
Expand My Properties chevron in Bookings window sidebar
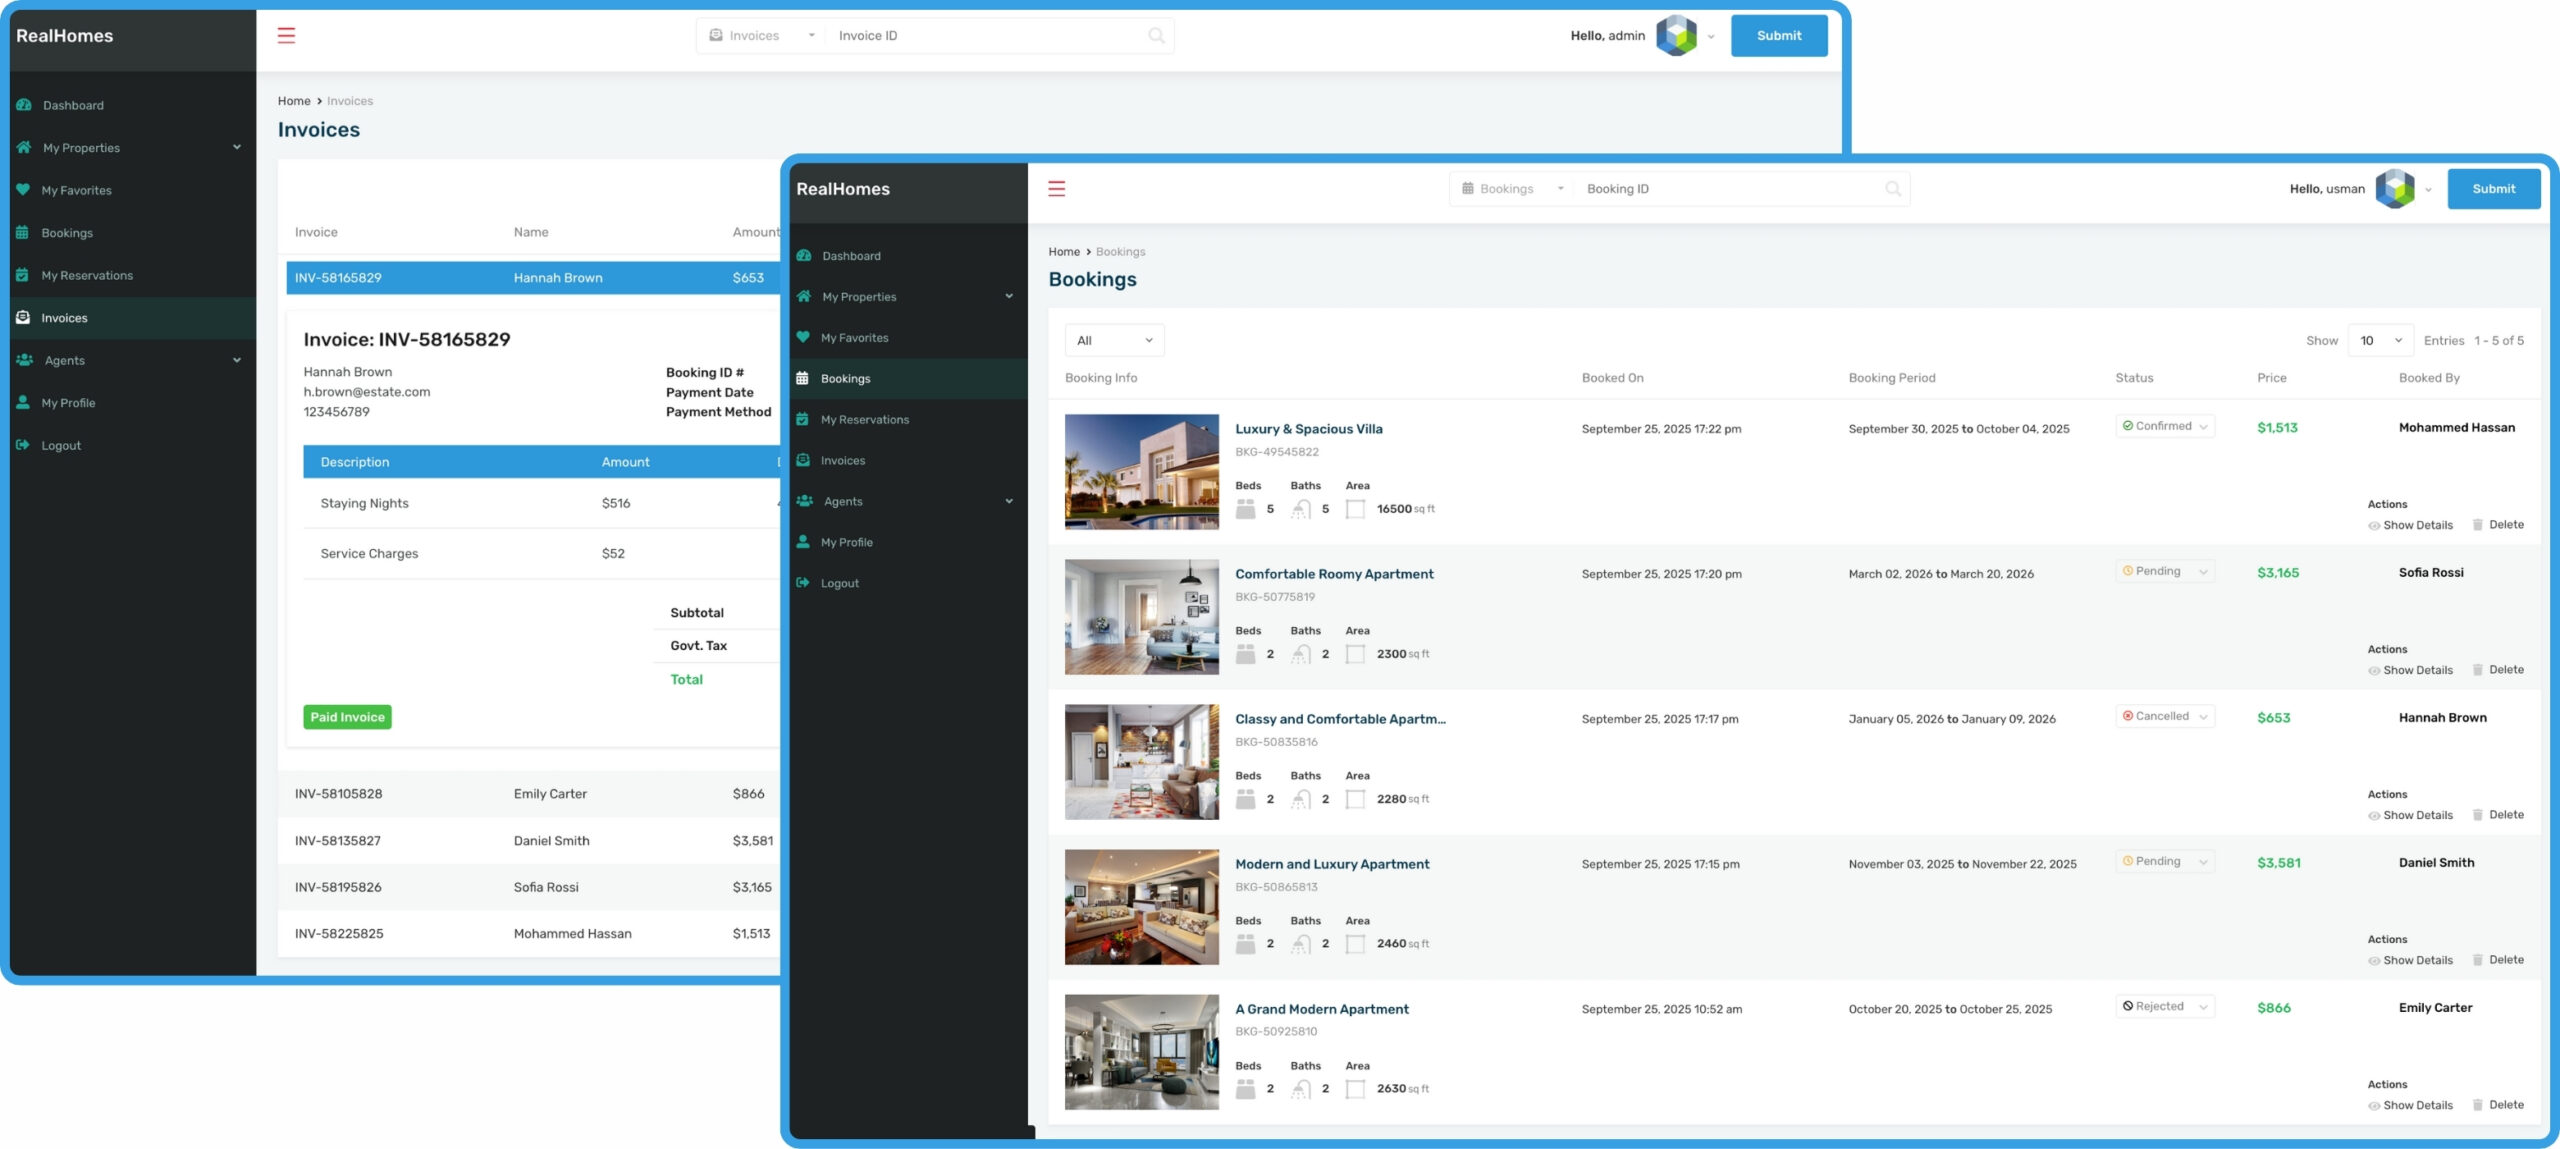point(1009,296)
